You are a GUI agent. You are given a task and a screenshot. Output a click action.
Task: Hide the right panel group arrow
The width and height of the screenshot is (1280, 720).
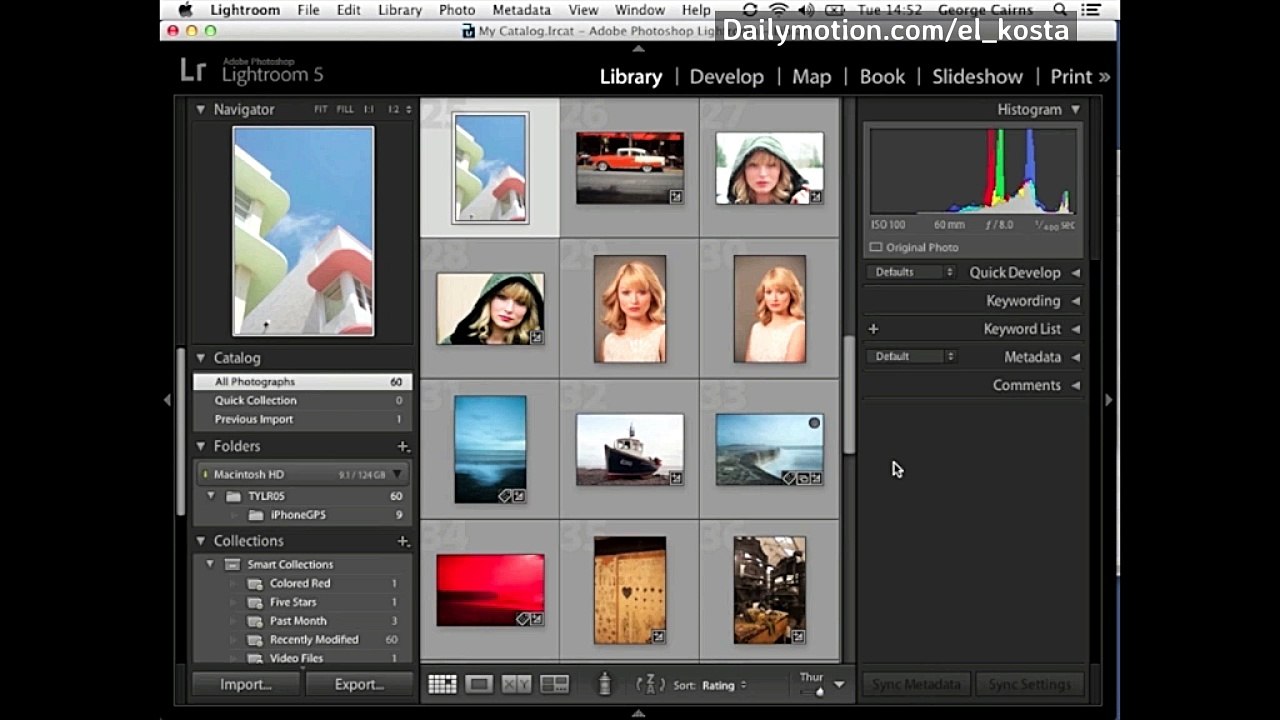pos(1108,400)
